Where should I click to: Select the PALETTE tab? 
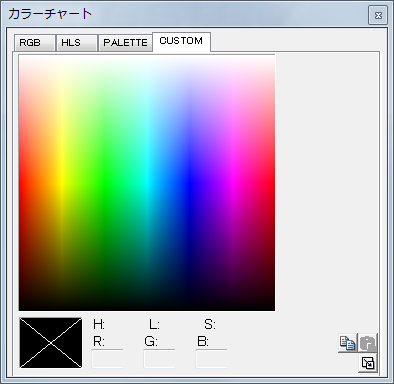point(125,43)
